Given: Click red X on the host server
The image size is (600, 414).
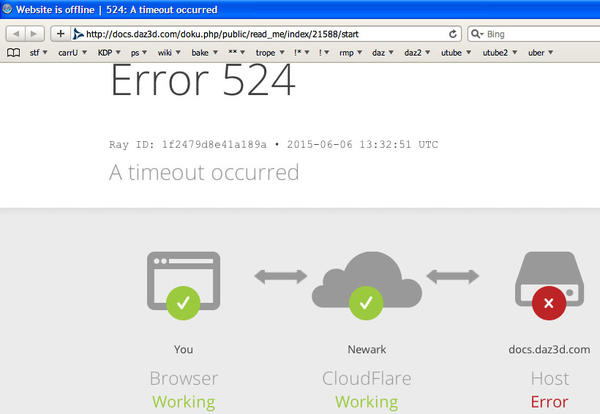Looking at the screenshot, I should [x=549, y=303].
